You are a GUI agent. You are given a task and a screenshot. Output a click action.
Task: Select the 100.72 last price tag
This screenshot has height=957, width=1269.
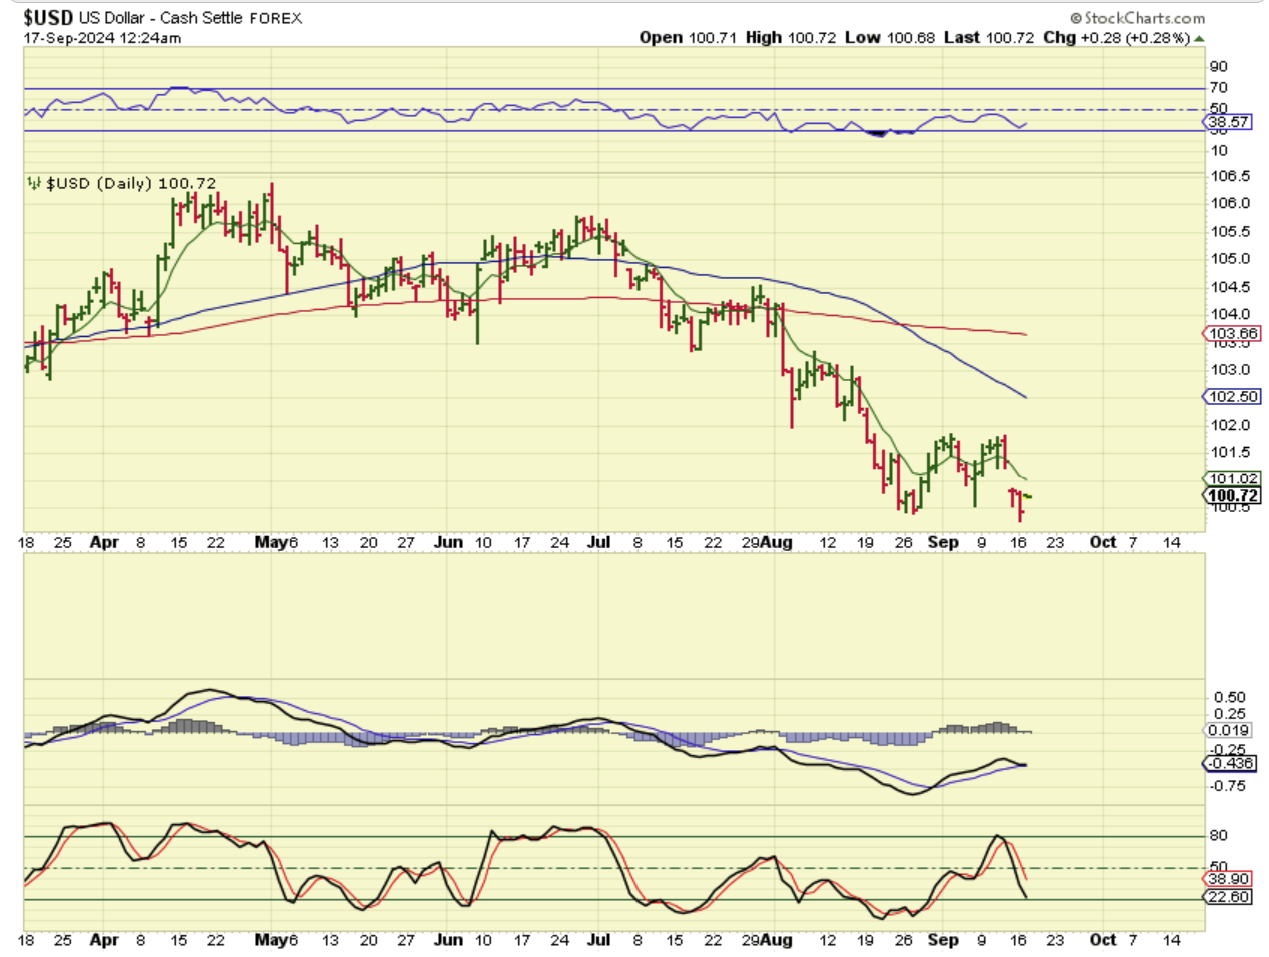pyautogui.click(x=1232, y=496)
